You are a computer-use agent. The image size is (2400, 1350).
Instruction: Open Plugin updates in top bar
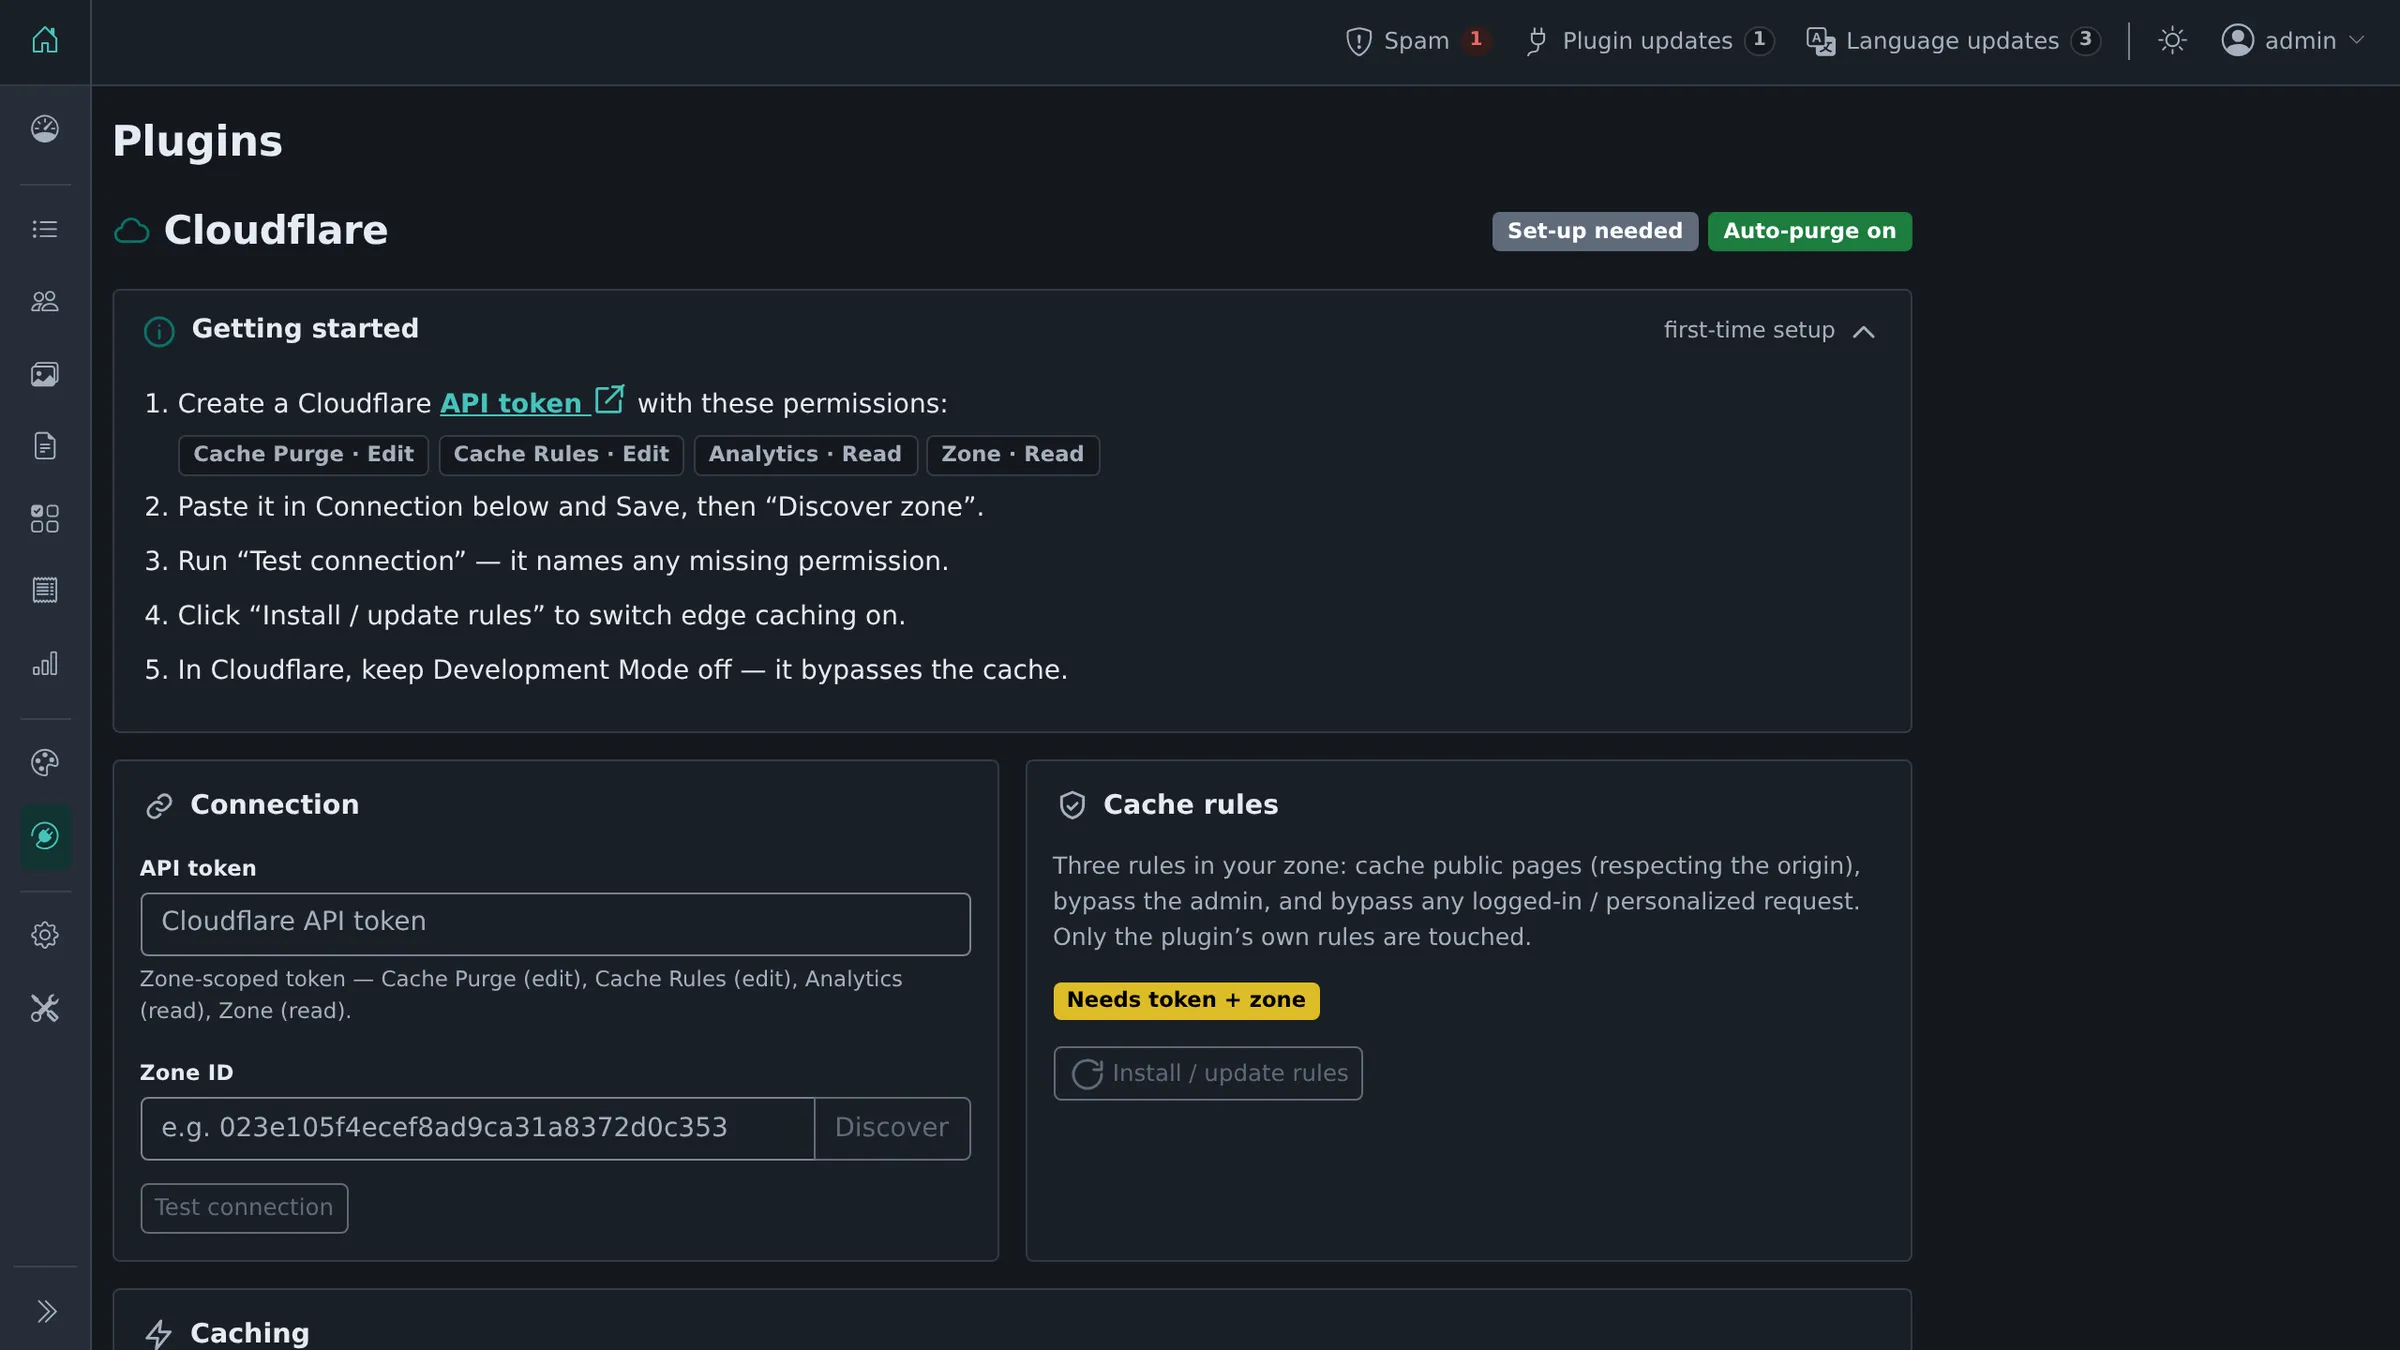pos(1650,41)
